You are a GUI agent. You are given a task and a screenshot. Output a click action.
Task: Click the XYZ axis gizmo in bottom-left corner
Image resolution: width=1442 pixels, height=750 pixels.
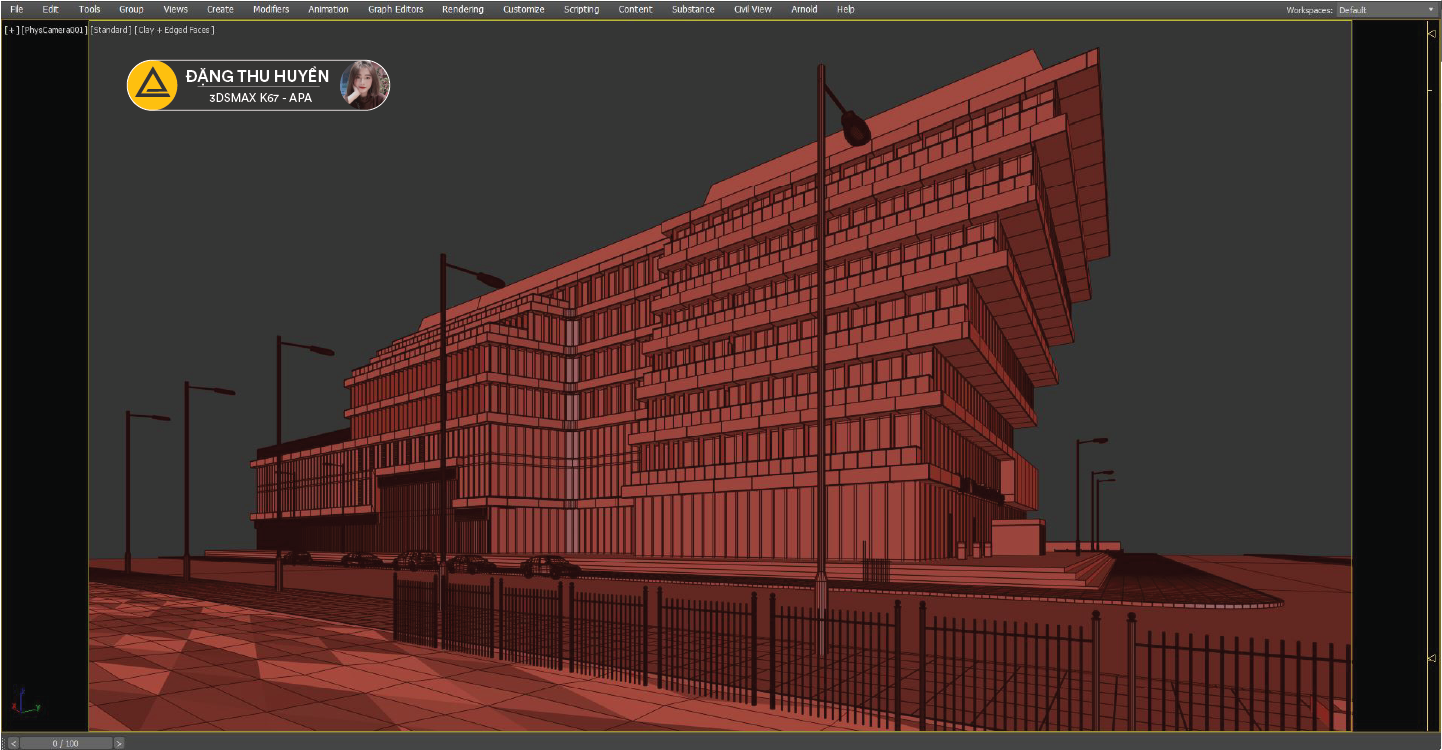point(24,701)
